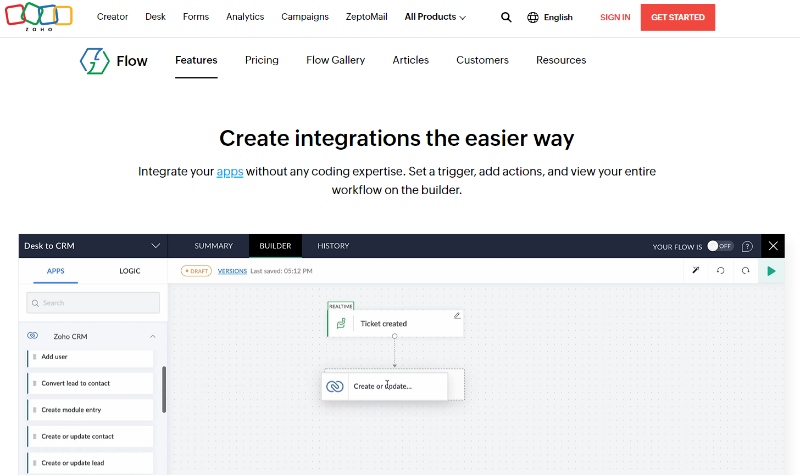Click the edit pencil on Ticket created
The image size is (800, 476).
[x=457, y=315]
